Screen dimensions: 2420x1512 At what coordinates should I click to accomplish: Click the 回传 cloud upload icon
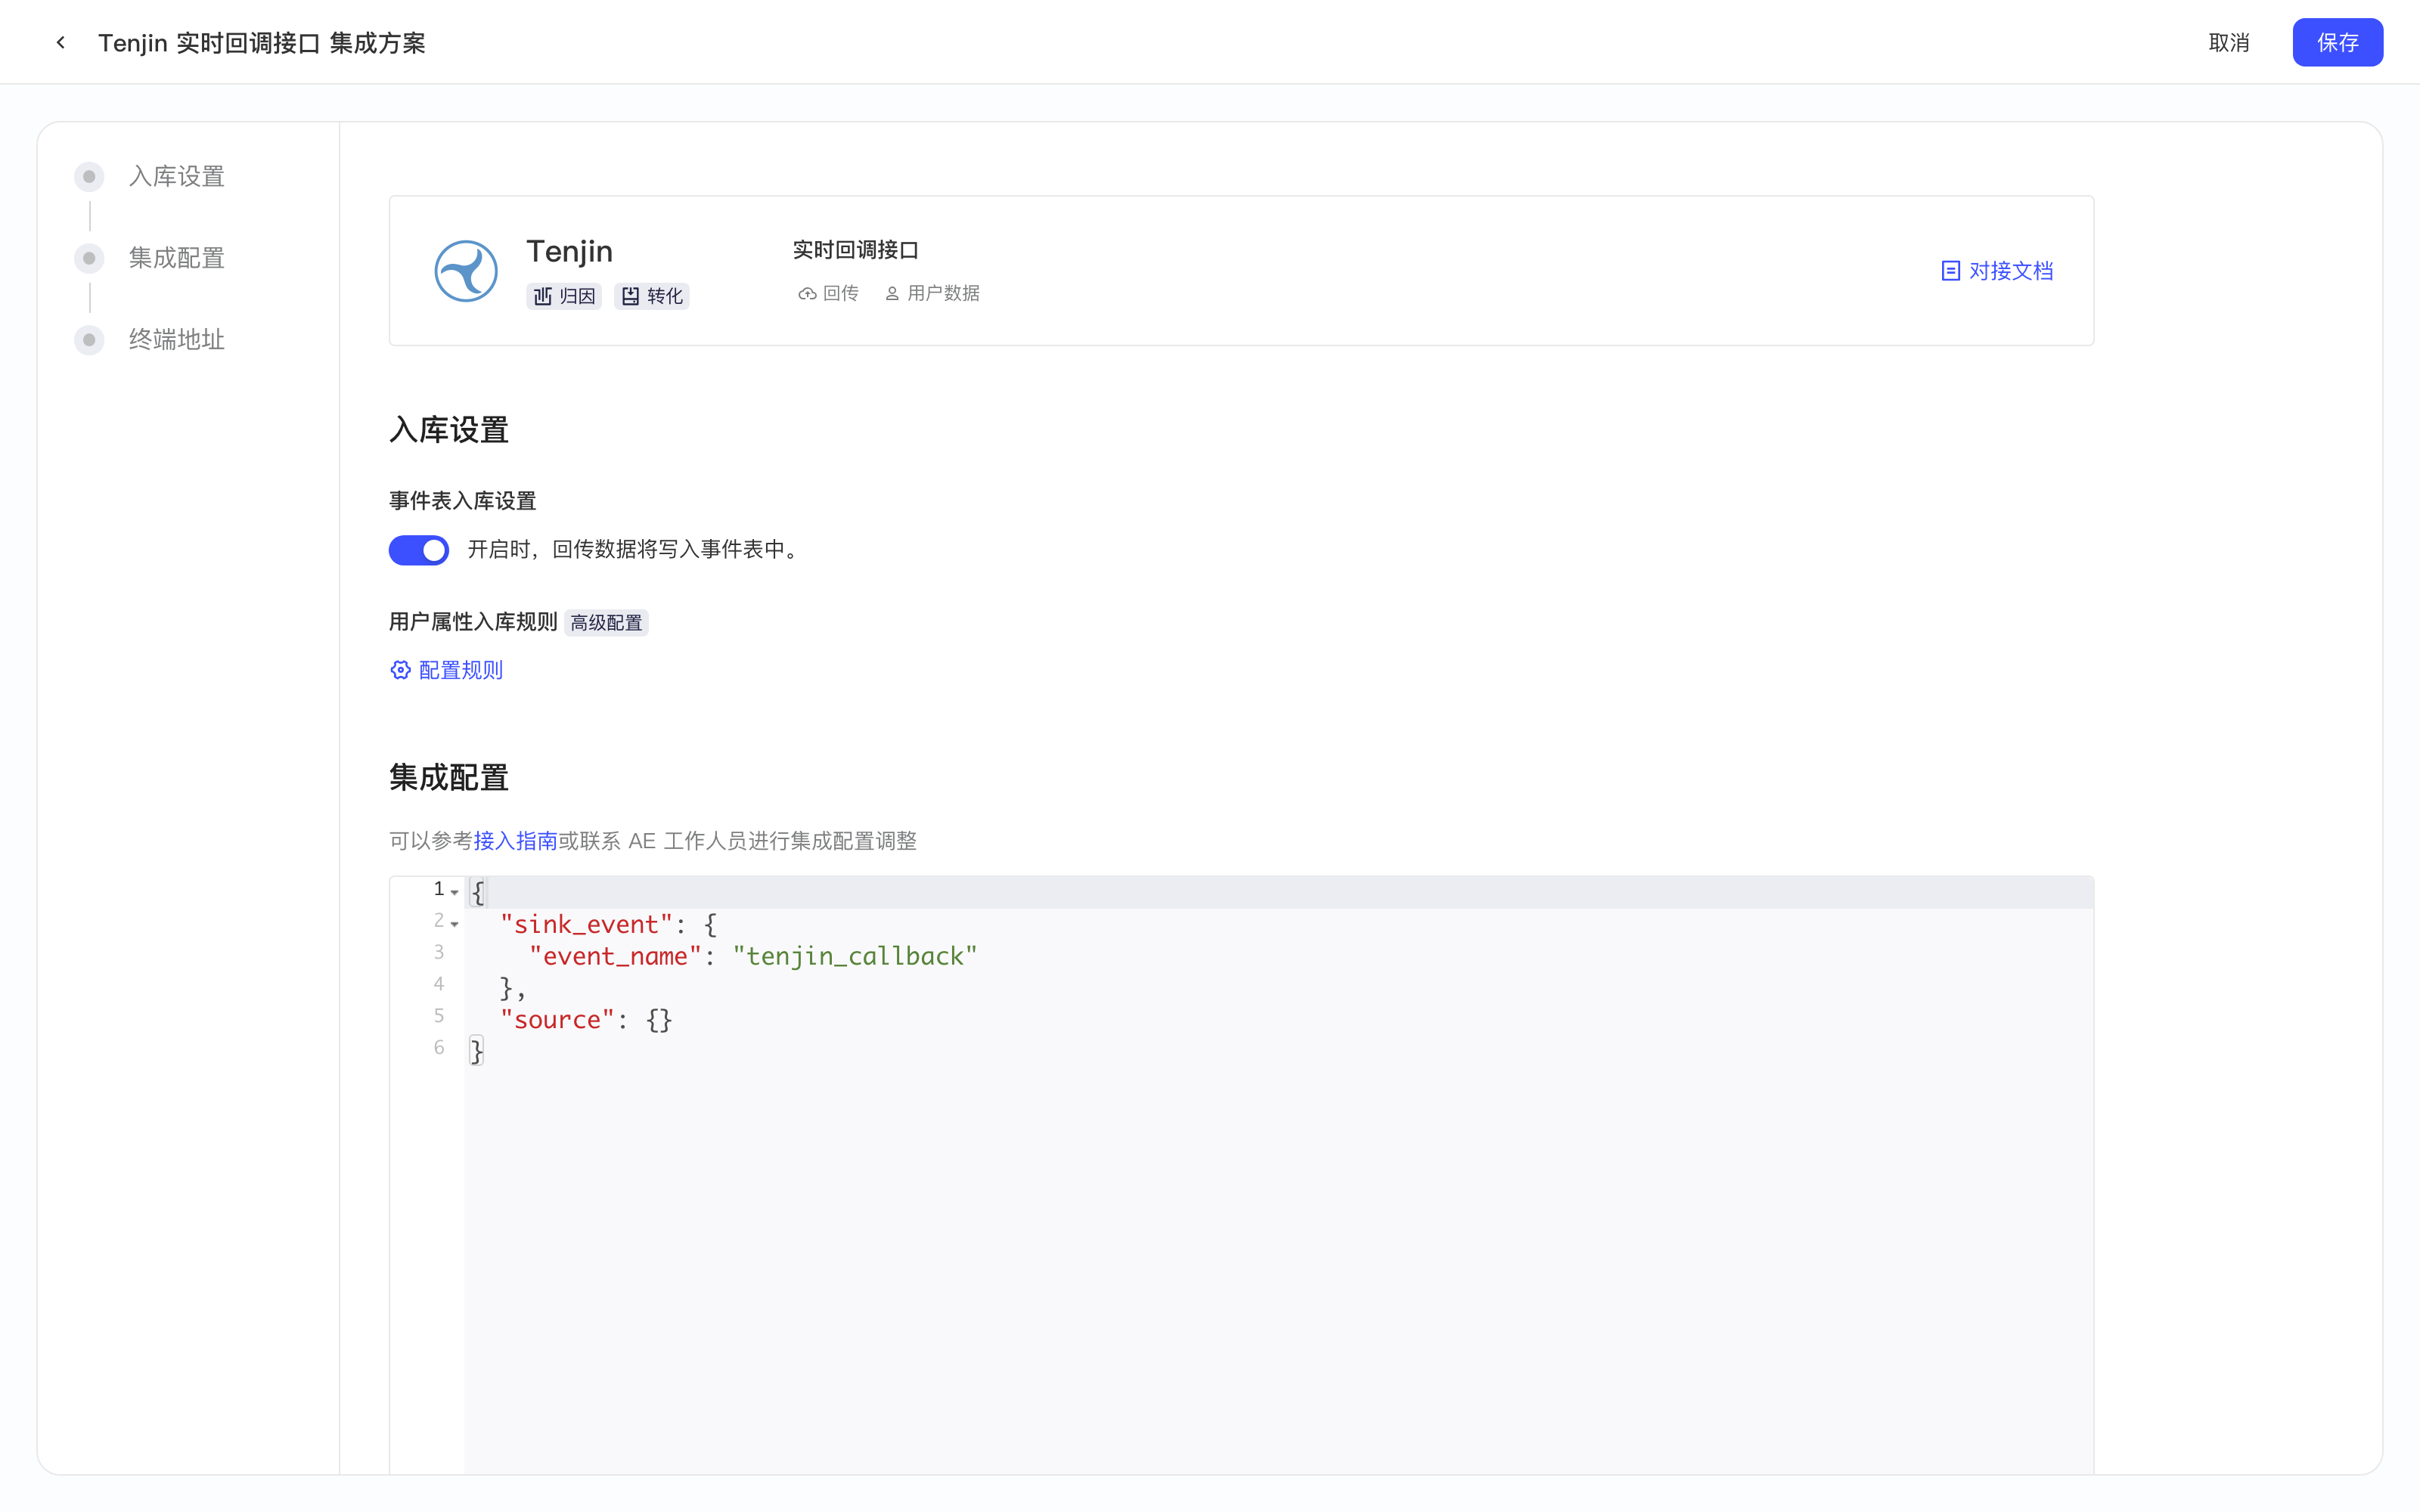807,294
